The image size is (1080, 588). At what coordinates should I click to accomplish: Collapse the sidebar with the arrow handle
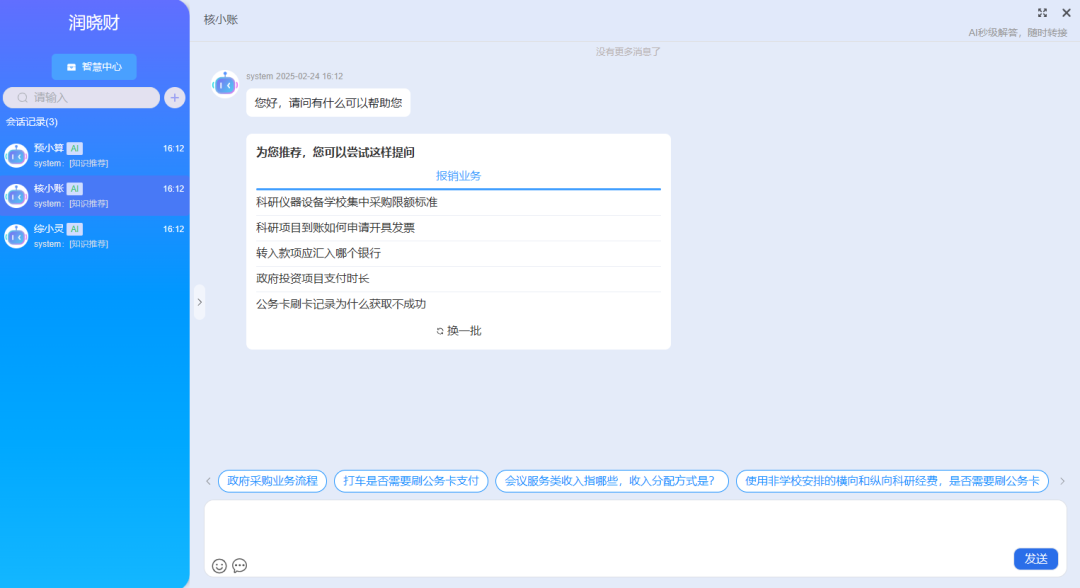point(199,302)
